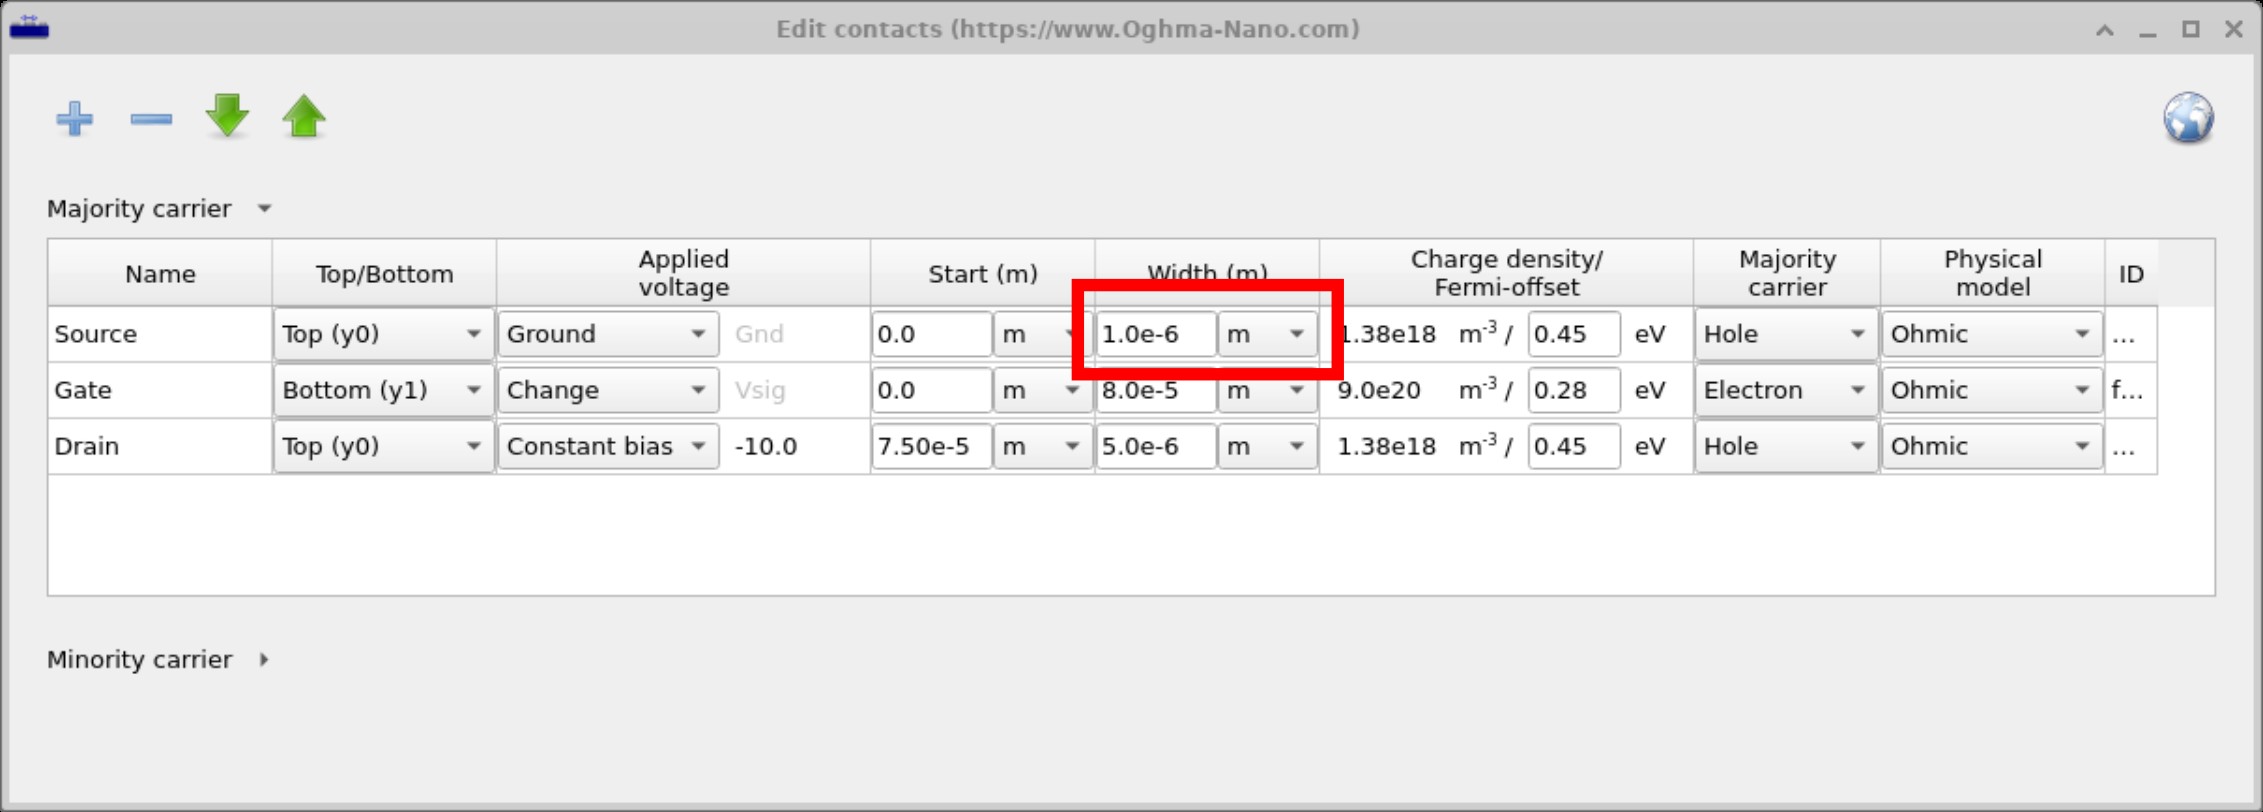Click Gate Width field 8.0e-5
The height and width of the screenshot is (812, 2263).
point(1156,390)
